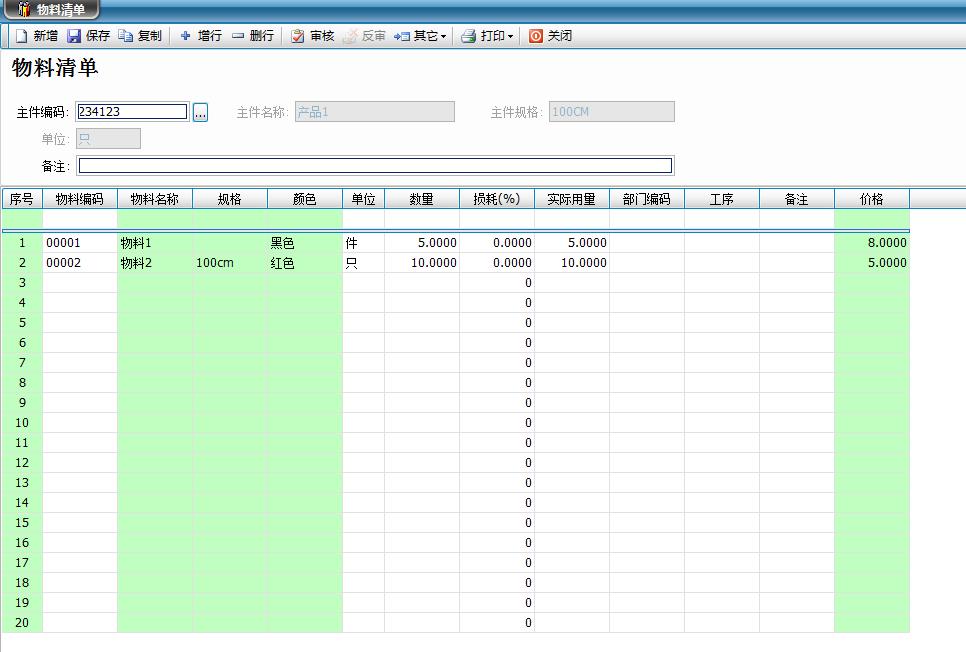The width and height of the screenshot is (966, 652).
Task: Click the 审核 (Audit) icon
Action: (298, 36)
